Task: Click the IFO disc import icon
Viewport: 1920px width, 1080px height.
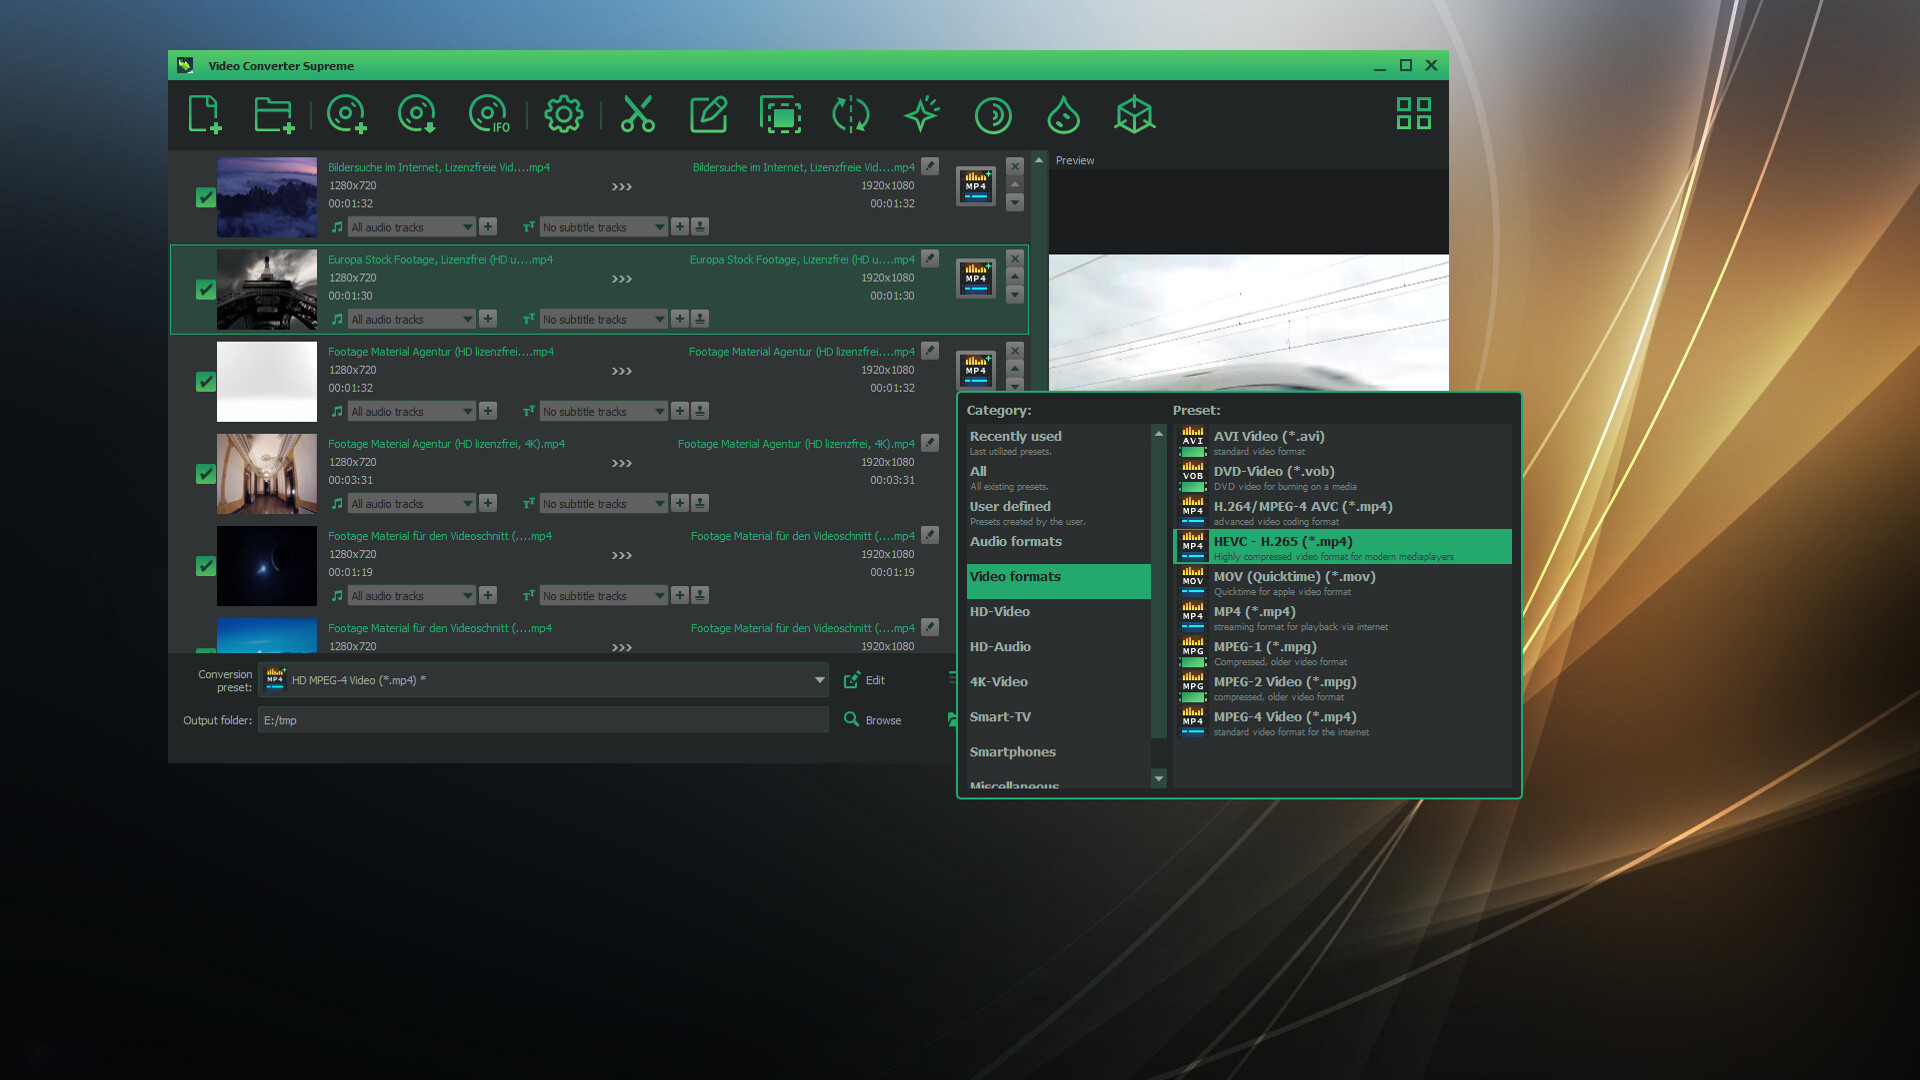Action: click(489, 115)
